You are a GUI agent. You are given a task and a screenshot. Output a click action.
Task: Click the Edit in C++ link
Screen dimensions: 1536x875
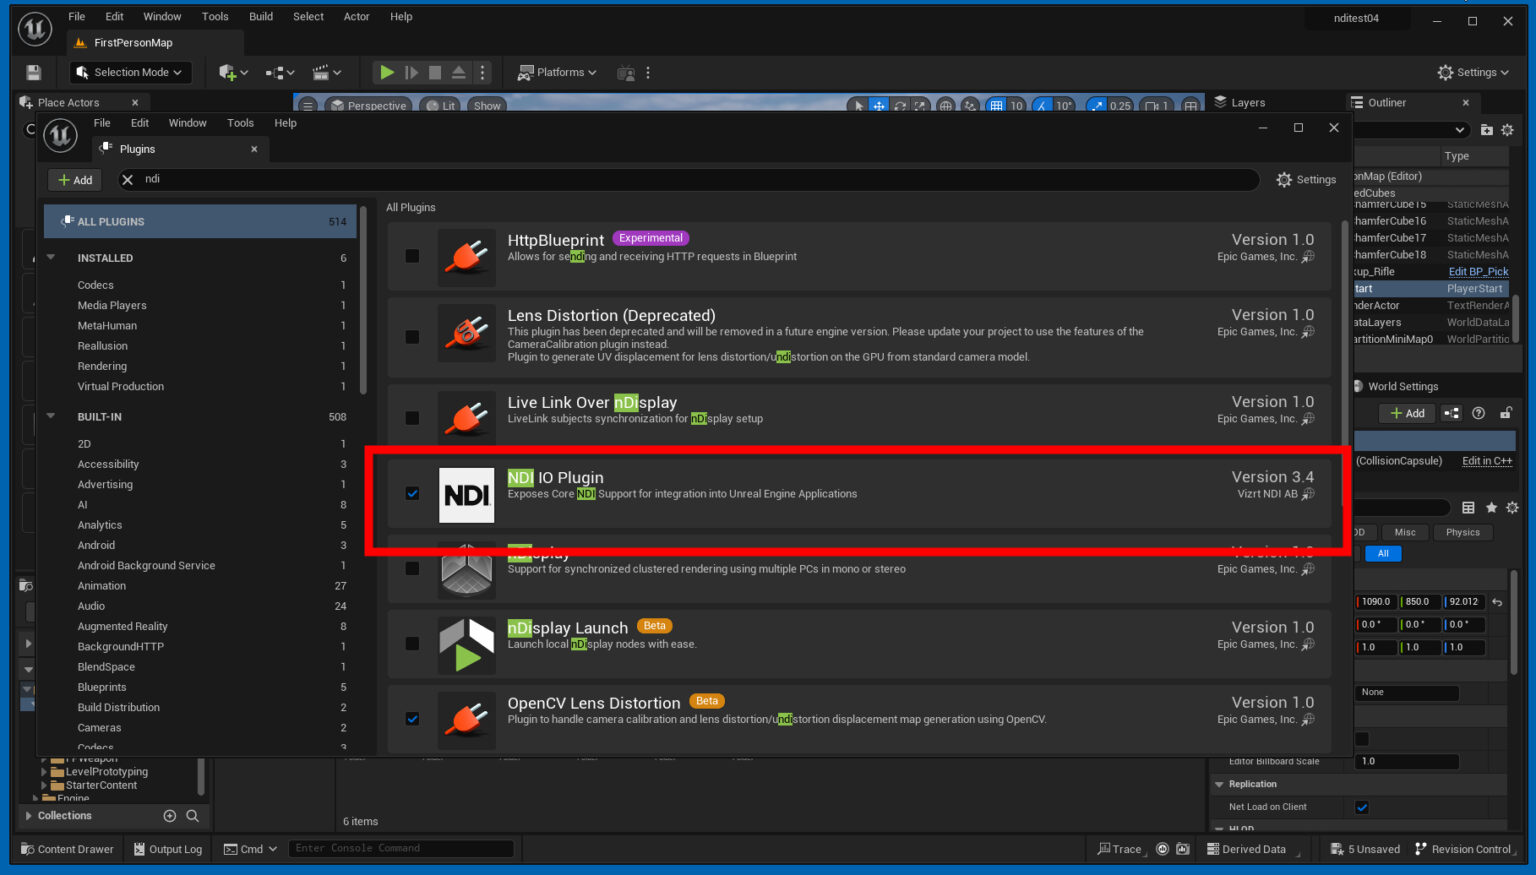(1486, 460)
